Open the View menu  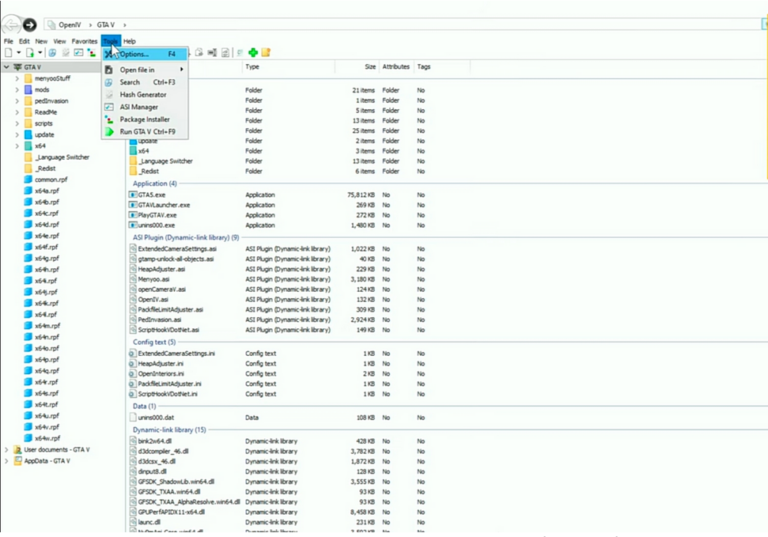click(x=60, y=41)
